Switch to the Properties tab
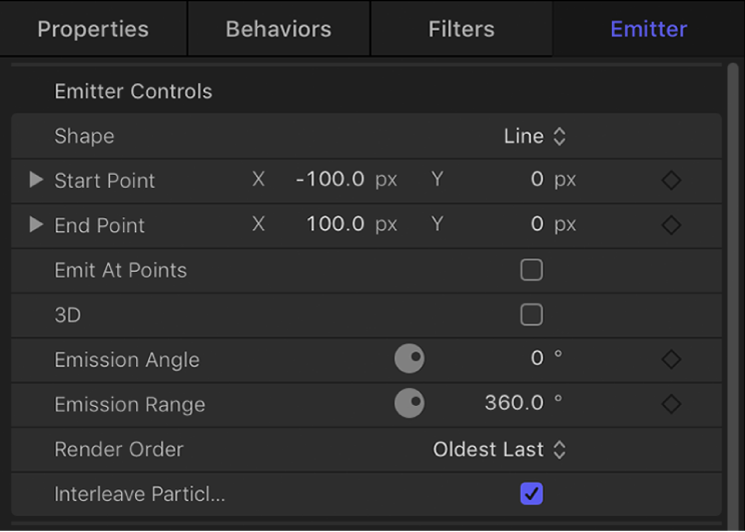745x532 pixels. tap(93, 29)
